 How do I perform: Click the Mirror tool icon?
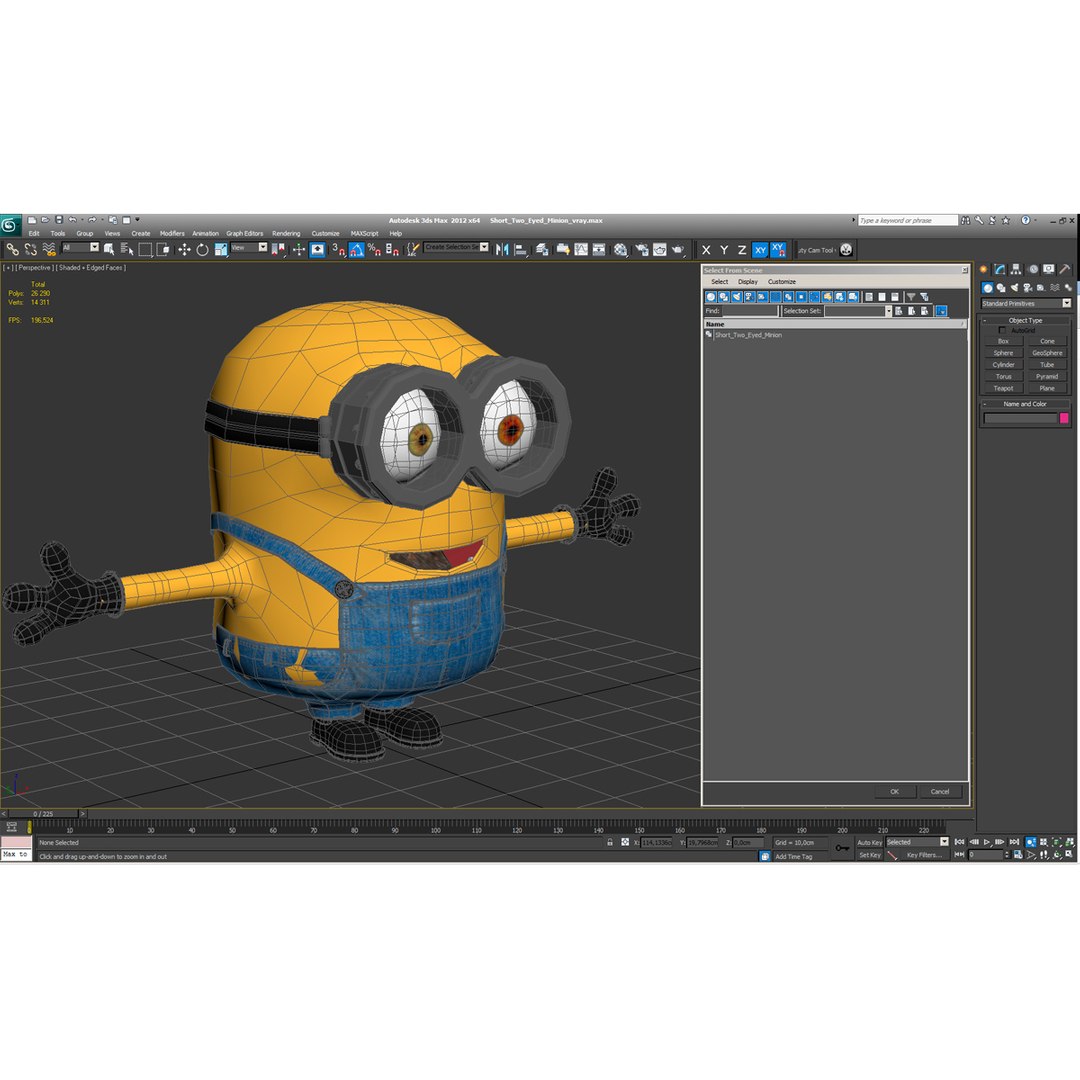point(502,249)
